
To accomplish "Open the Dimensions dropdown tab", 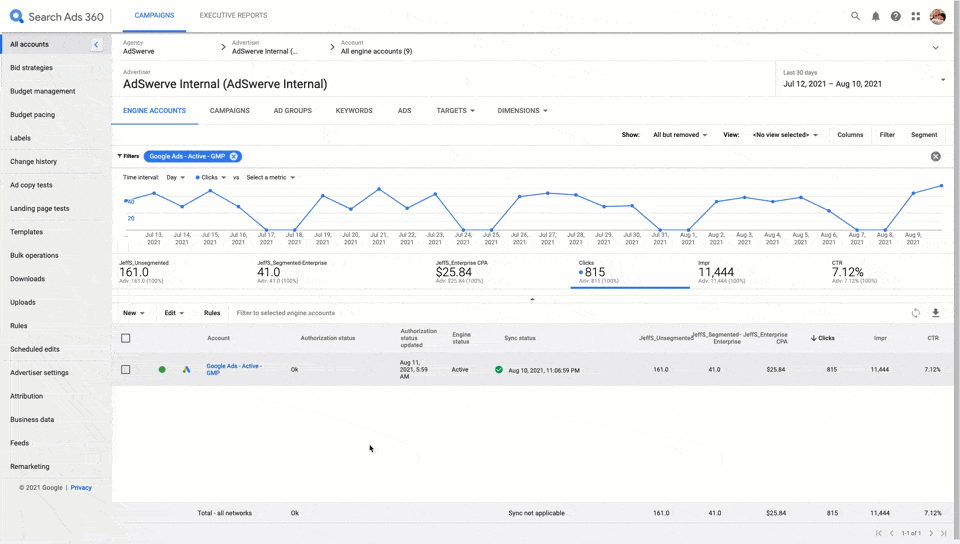I will (x=522, y=111).
